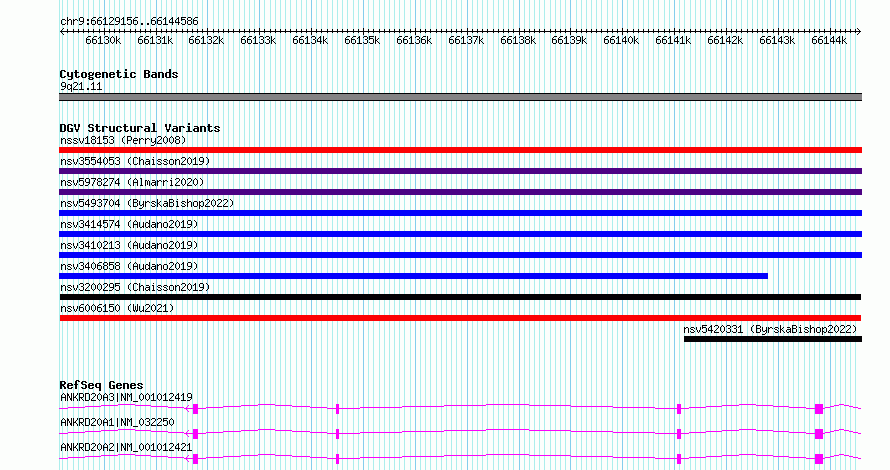Screen dimensions: 890x470
Task: Open gene ANKRD20A2|NM_001012421 label
Action: pos(126,447)
